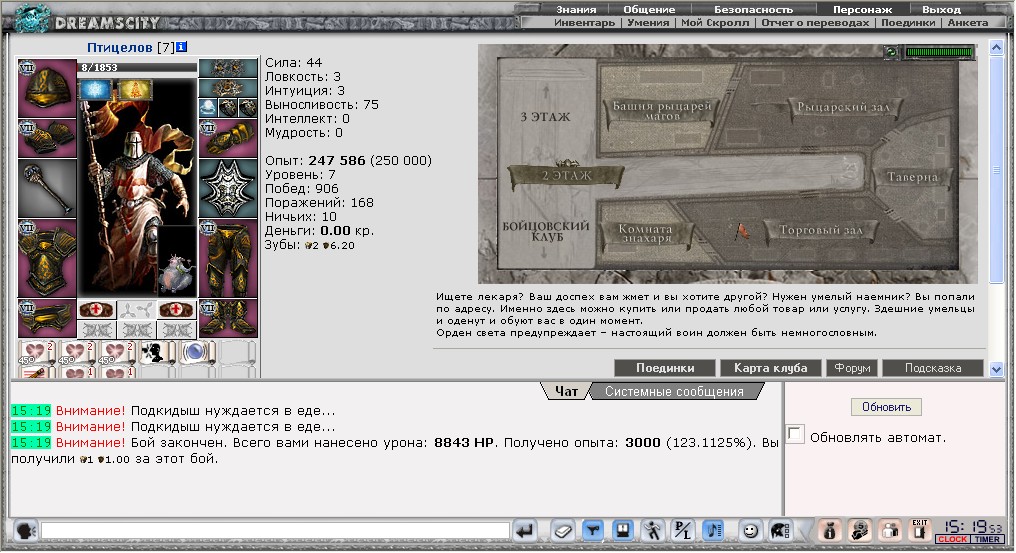Click the chat message input field
The width and height of the screenshot is (1016, 553).
pos(275,531)
